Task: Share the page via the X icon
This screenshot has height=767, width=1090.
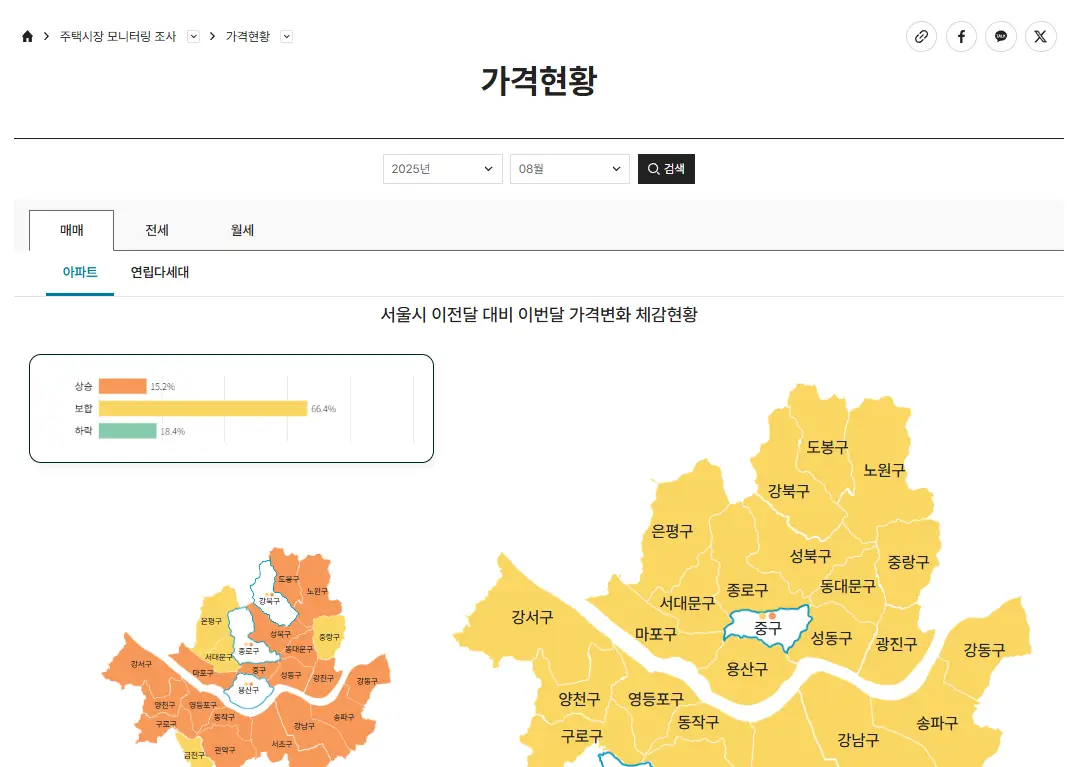Action: 1040,36
